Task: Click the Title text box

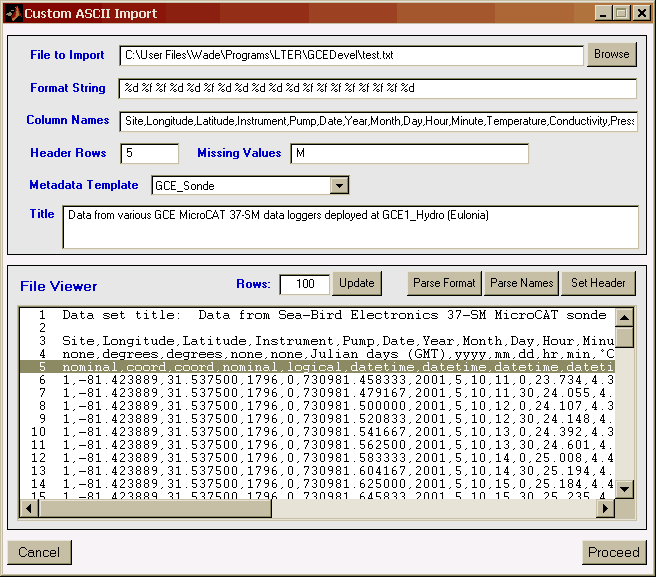Action: (350, 226)
